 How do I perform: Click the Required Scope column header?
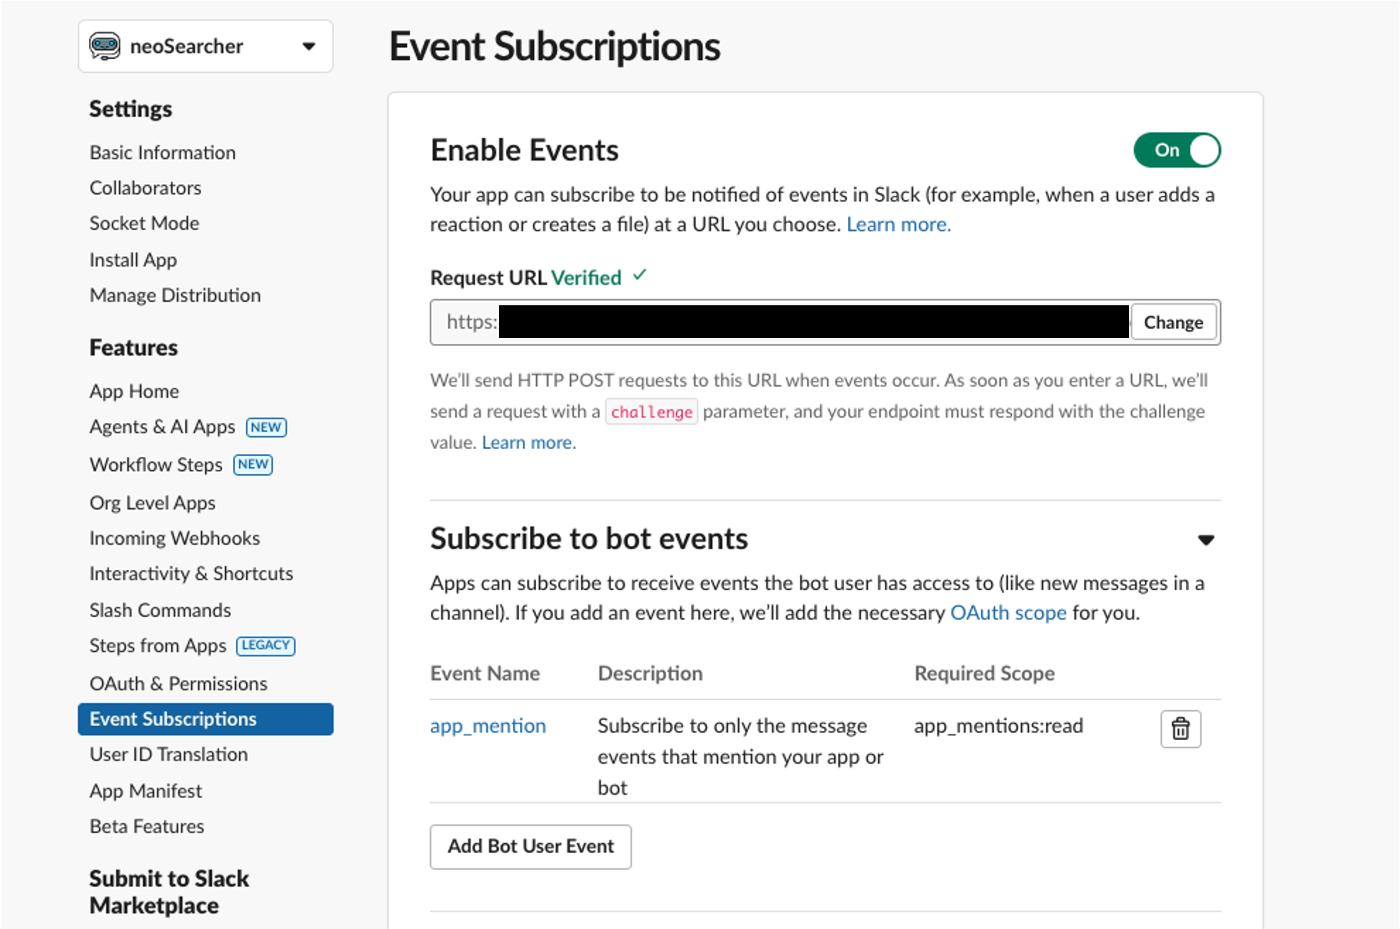click(x=984, y=674)
